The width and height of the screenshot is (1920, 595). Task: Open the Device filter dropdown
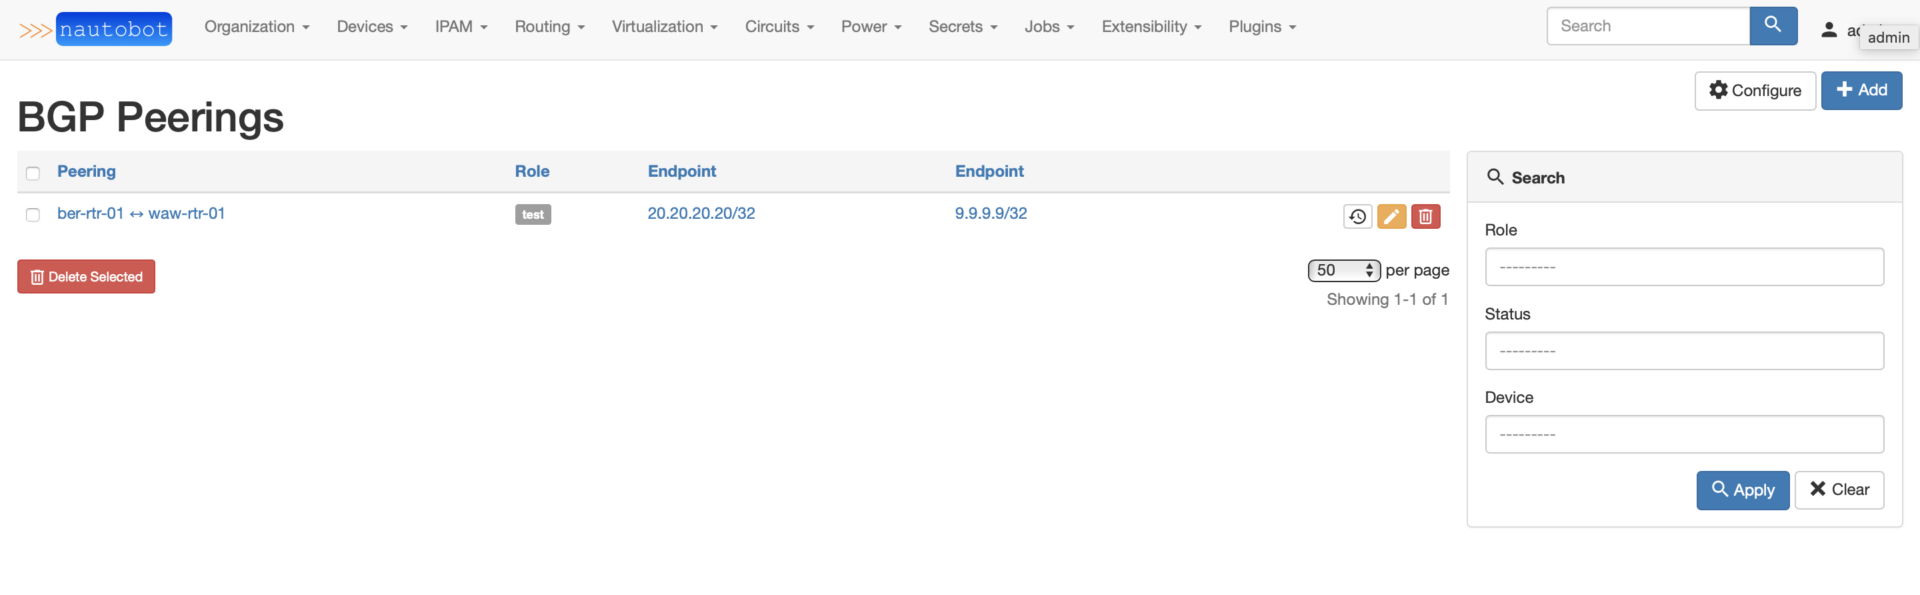tap(1684, 434)
